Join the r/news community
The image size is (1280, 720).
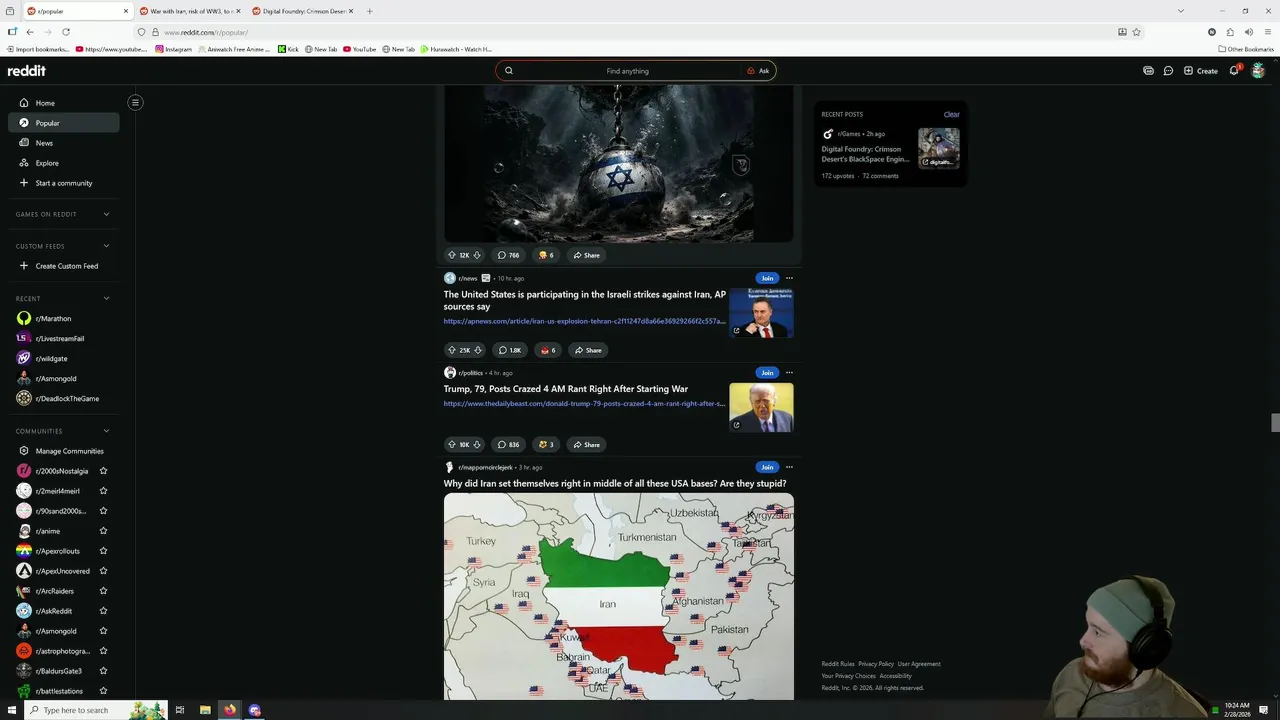point(767,278)
